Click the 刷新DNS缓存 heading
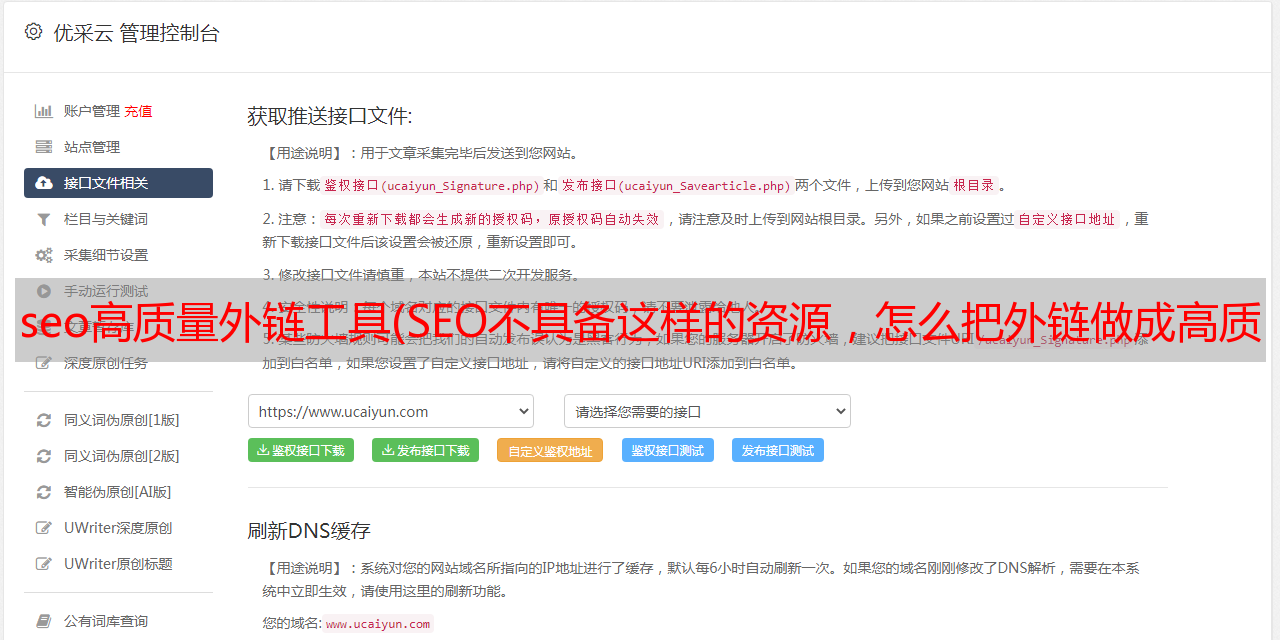The height and width of the screenshot is (640, 1280). point(309,530)
